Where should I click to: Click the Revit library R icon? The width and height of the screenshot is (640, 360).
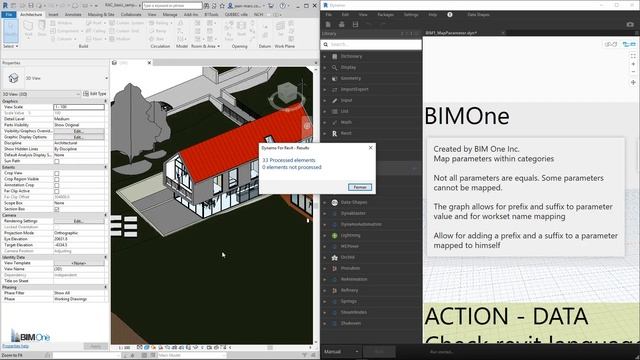[x=334, y=133]
